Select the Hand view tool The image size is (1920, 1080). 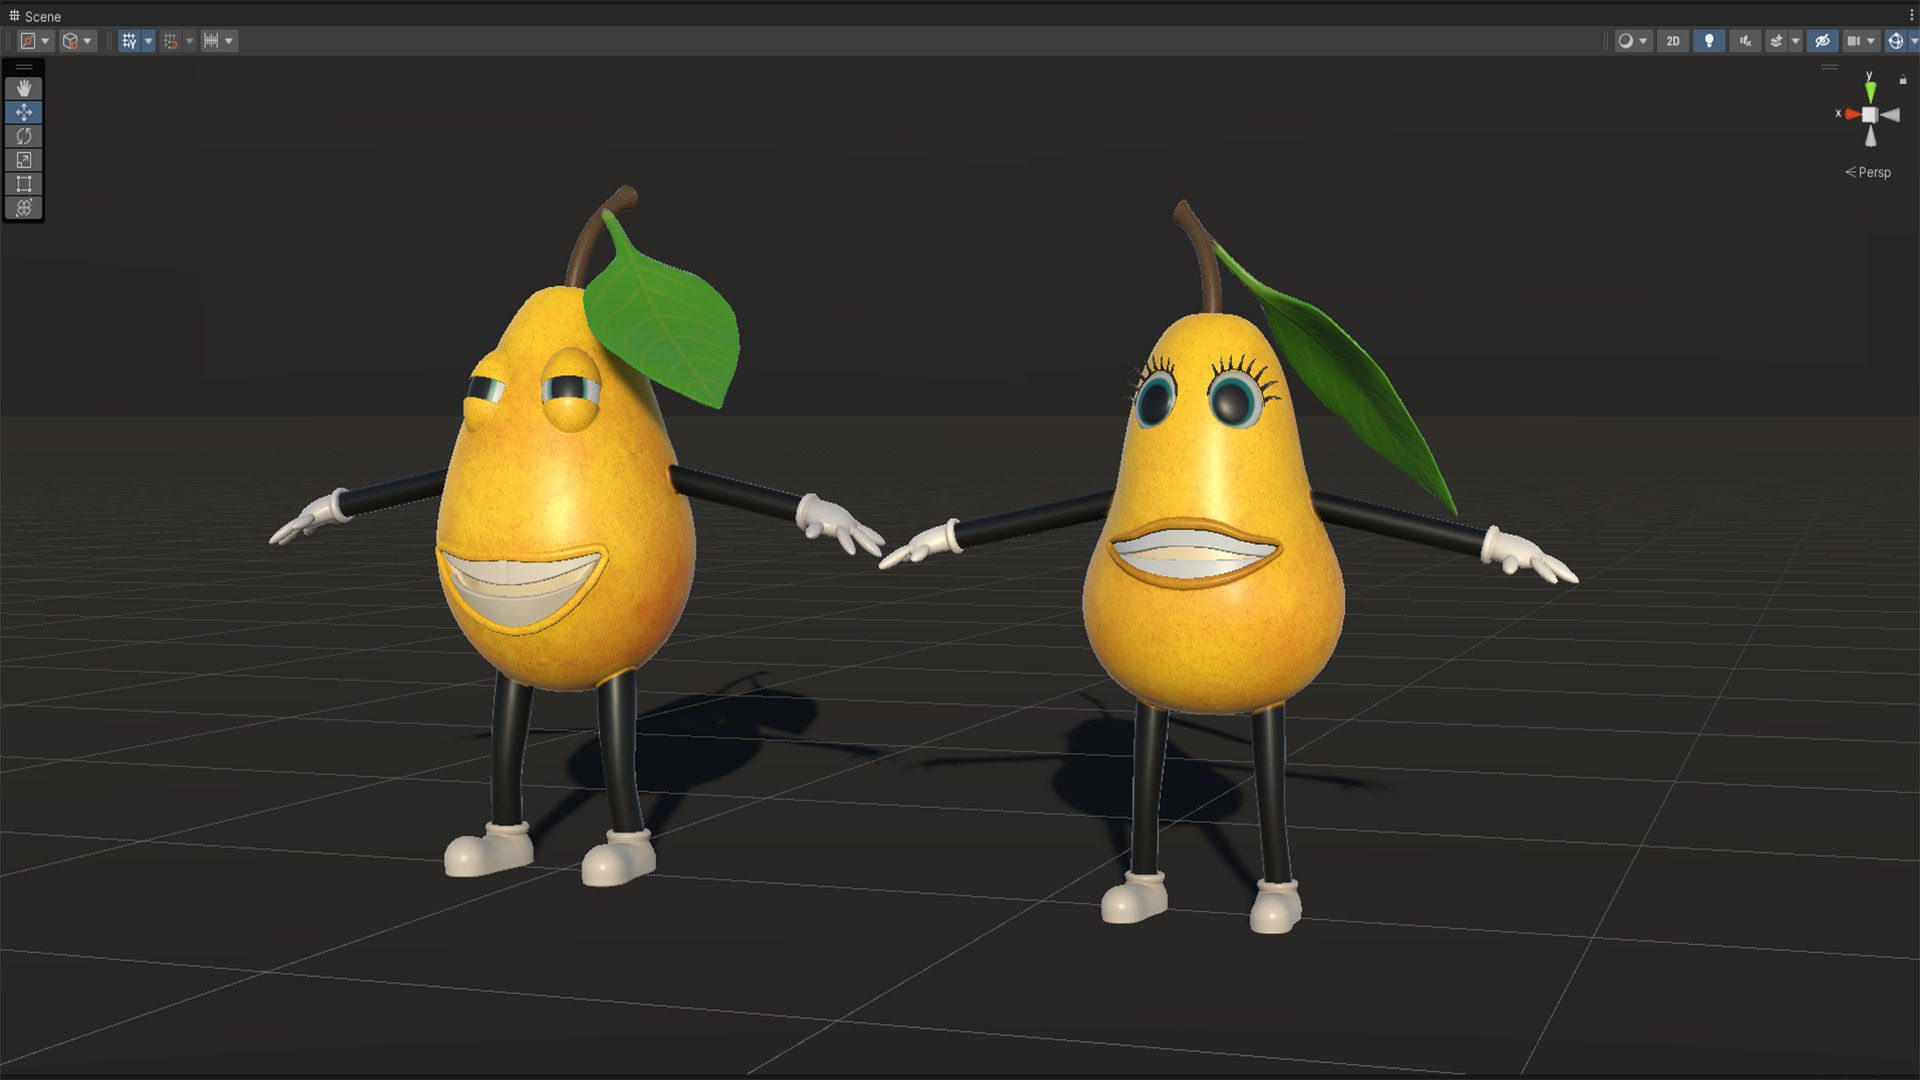[x=24, y=89]
